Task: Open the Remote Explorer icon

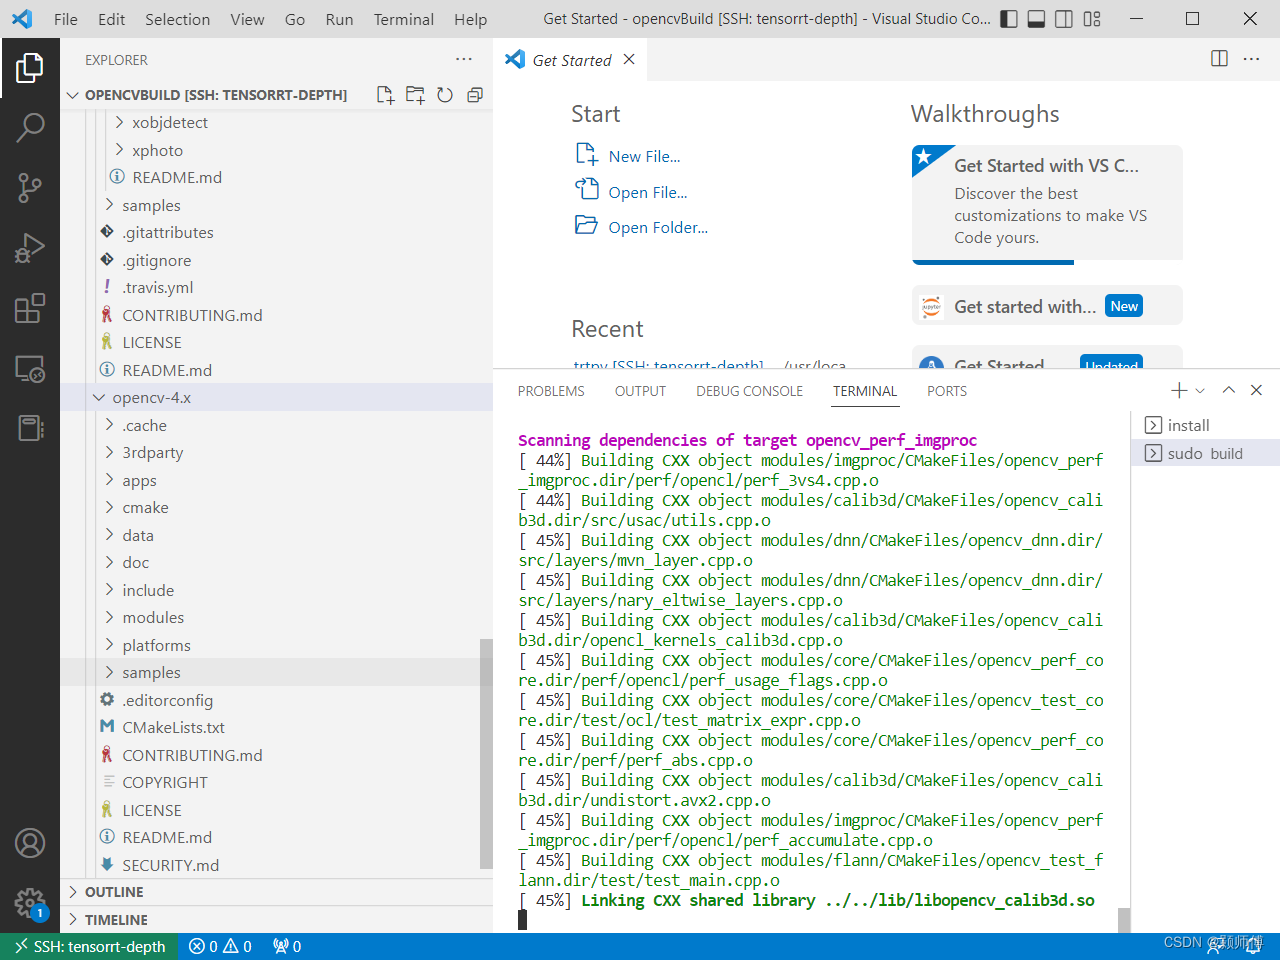Action: [31, 370]
